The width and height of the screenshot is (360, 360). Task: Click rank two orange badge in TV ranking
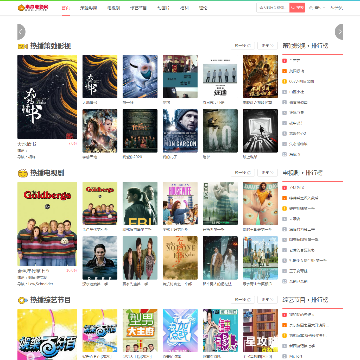pyautogui.click(x=284, y=198)
